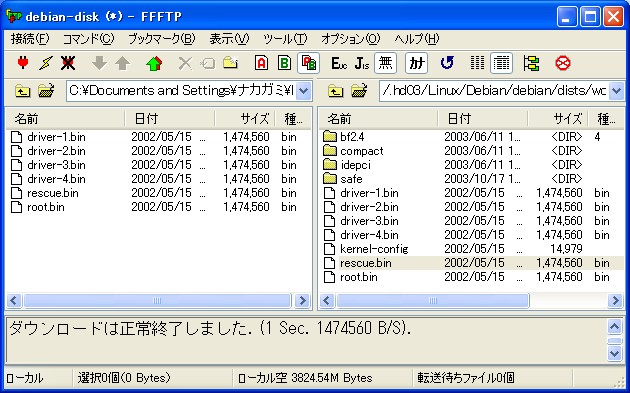Image resolution: width=630 pixels, height=393 pixels.
Task: Open the remote folder browse icon
Action: 359,91
